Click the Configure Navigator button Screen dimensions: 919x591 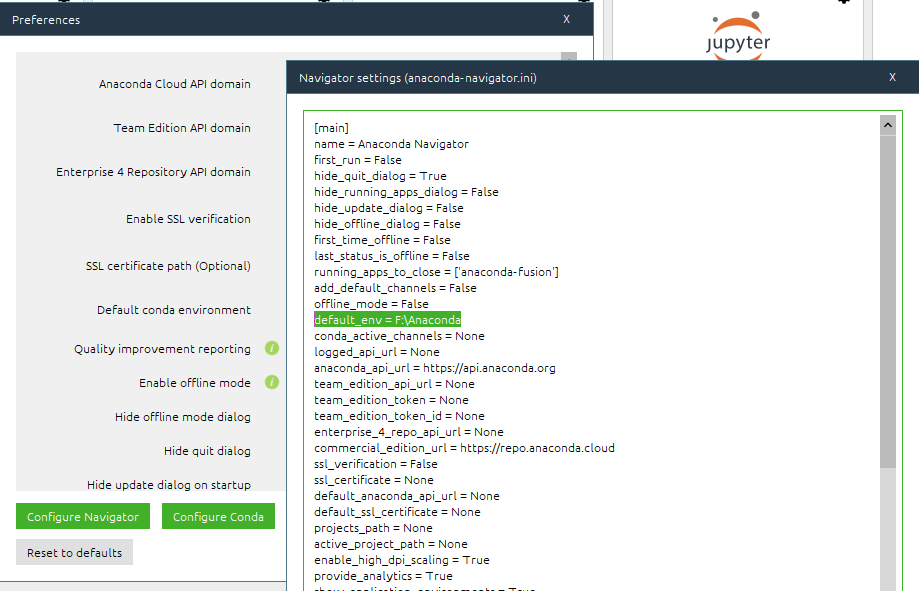tap(83, 516)
